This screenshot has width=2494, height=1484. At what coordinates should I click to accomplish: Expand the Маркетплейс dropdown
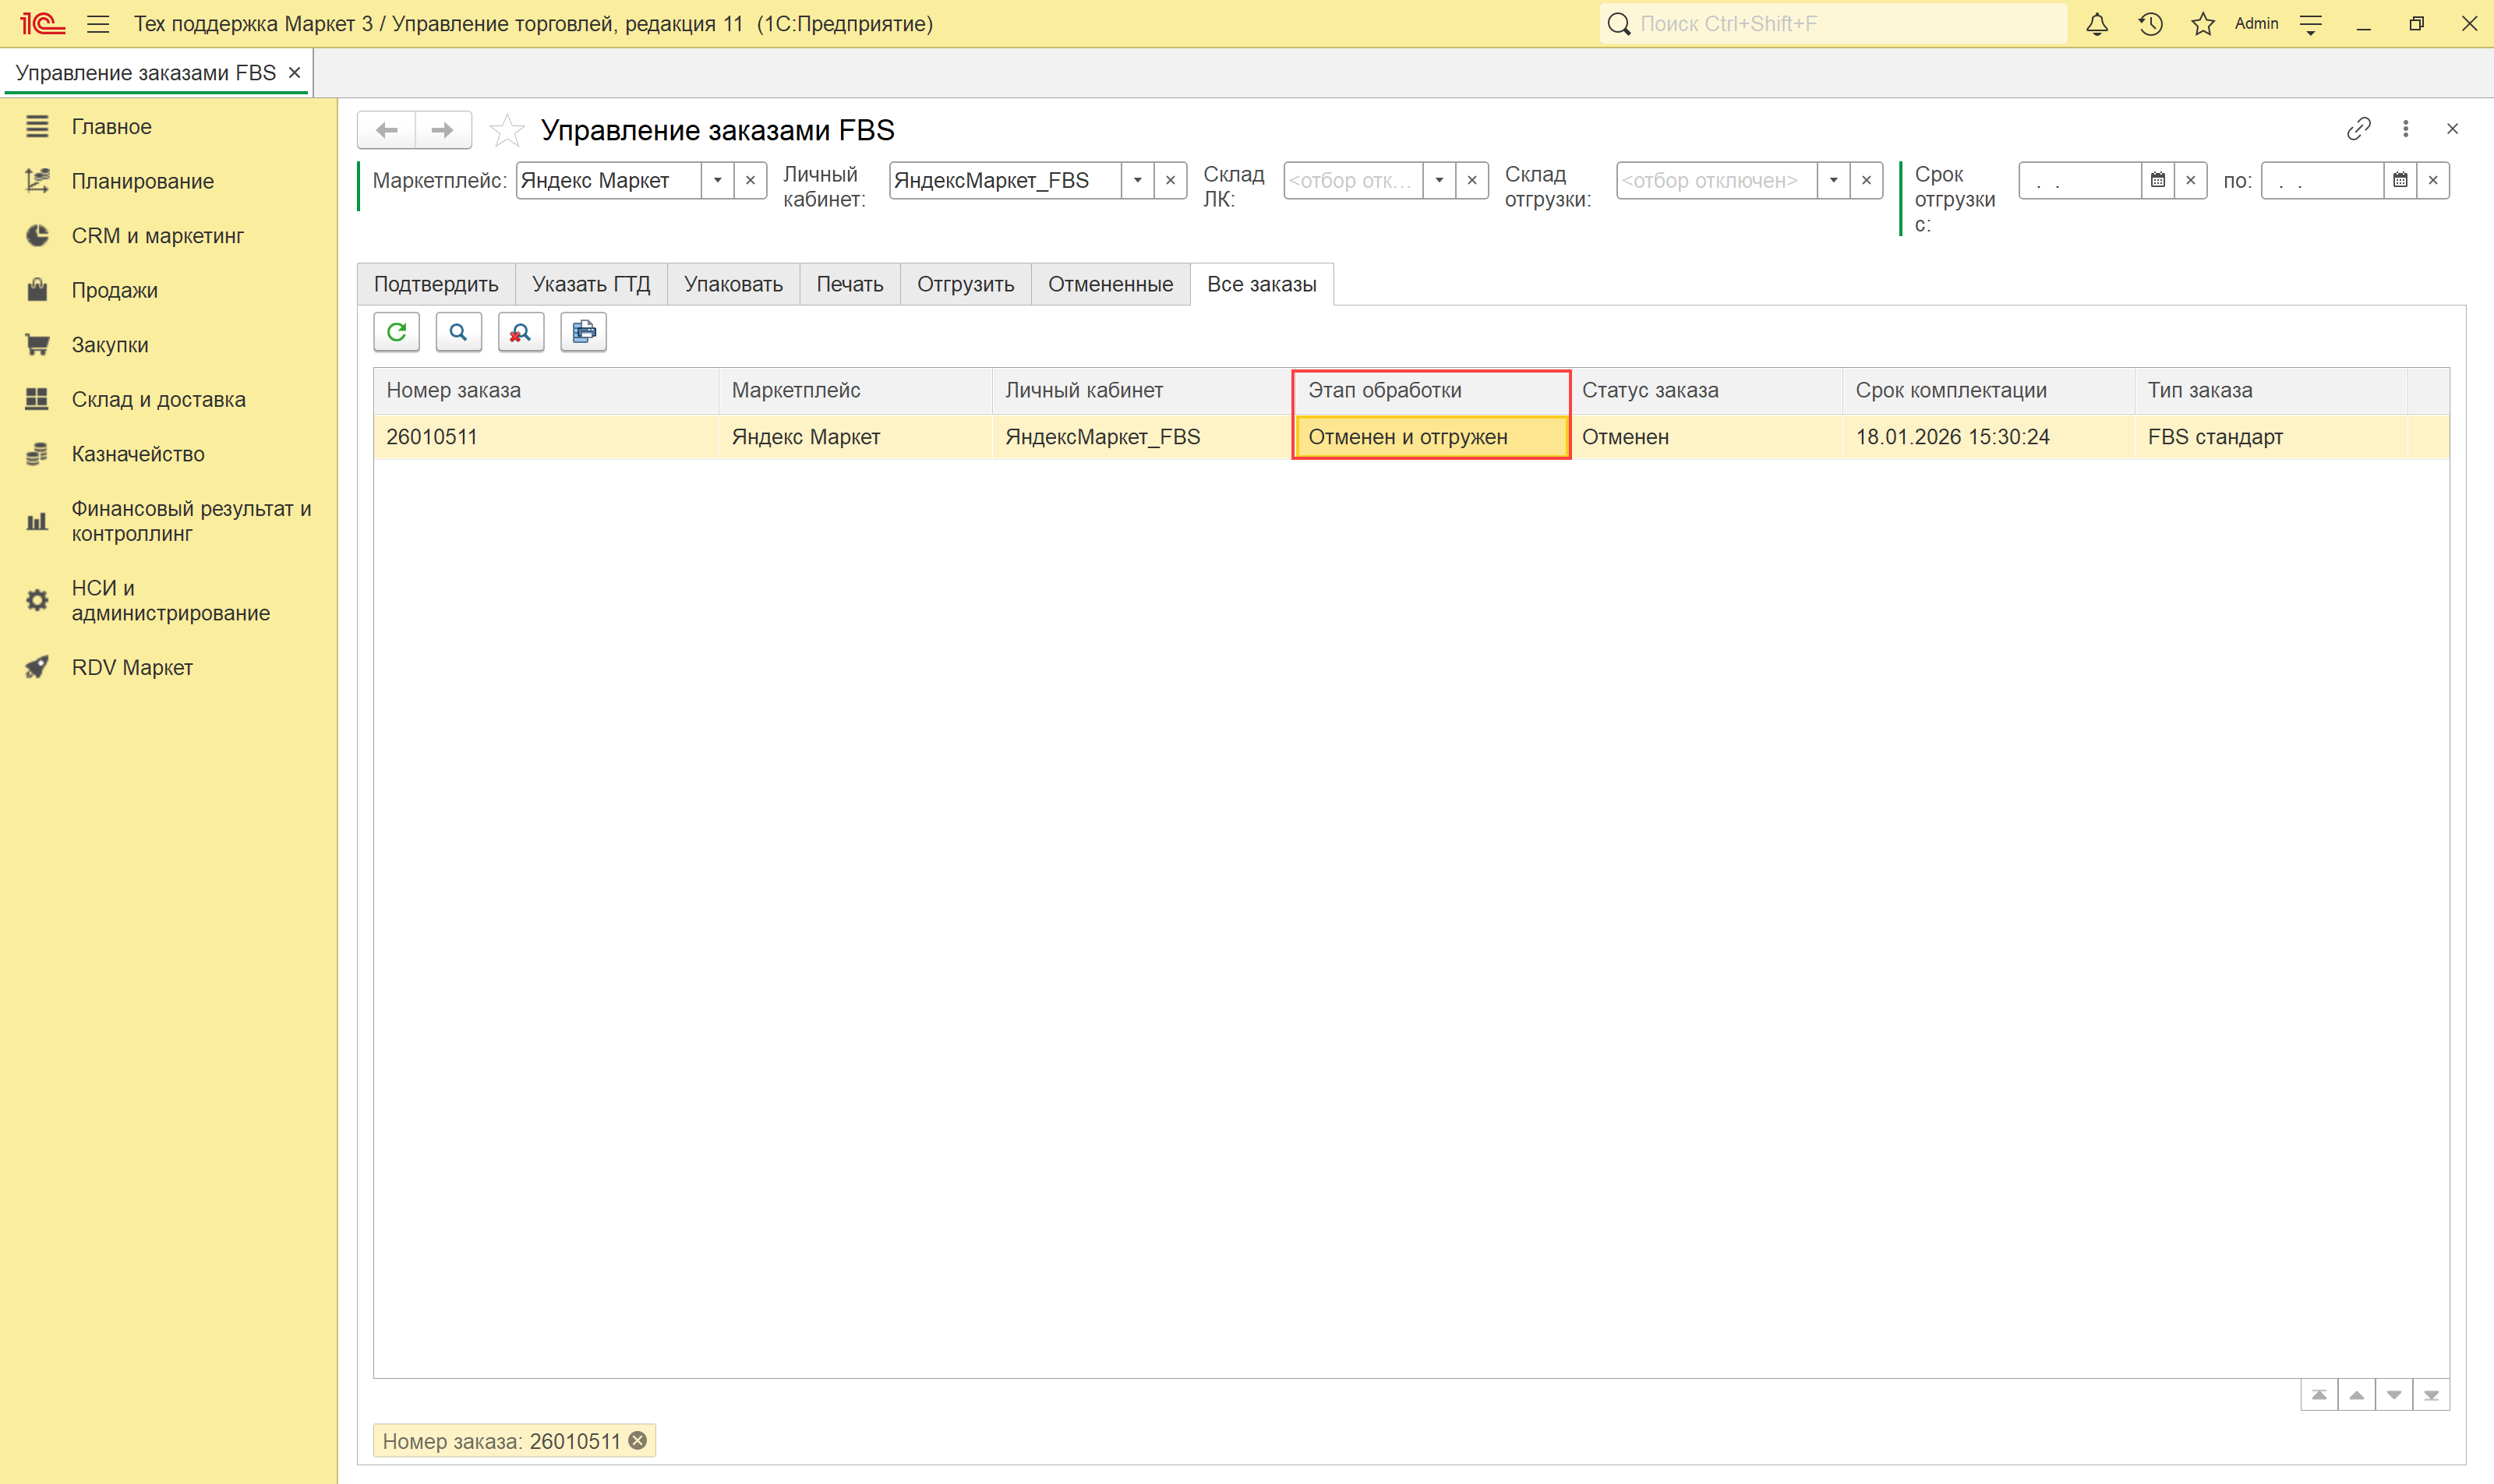(717, 181)
